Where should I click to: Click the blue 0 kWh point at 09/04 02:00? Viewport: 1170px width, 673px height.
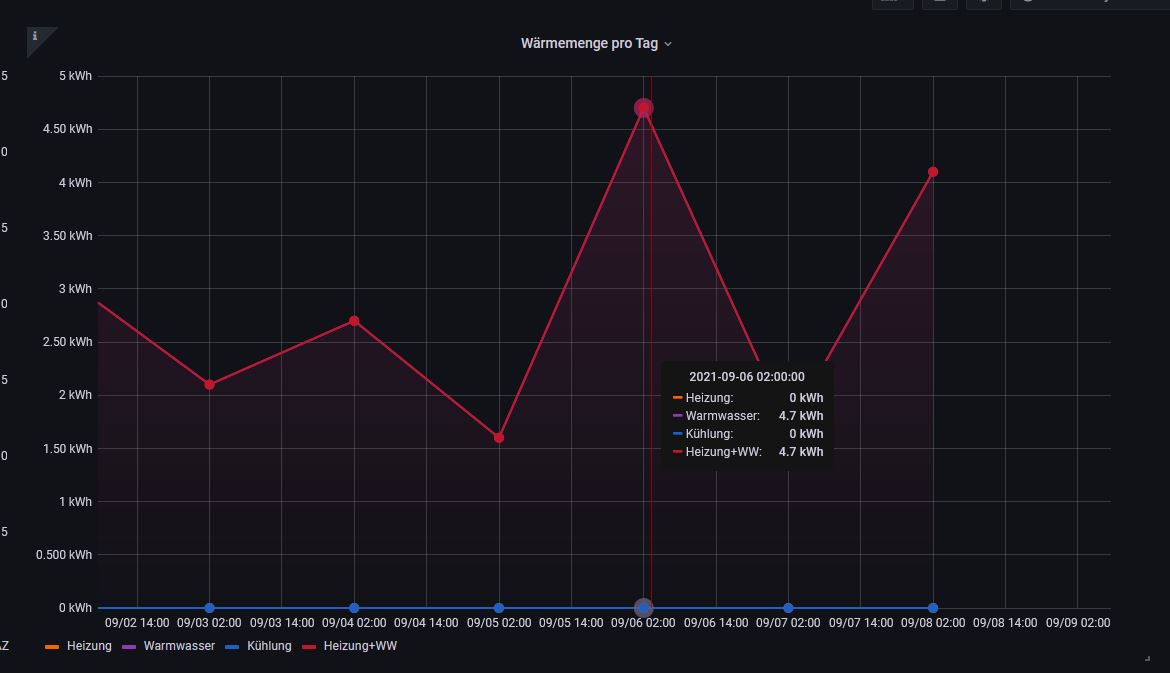(354, 608)
